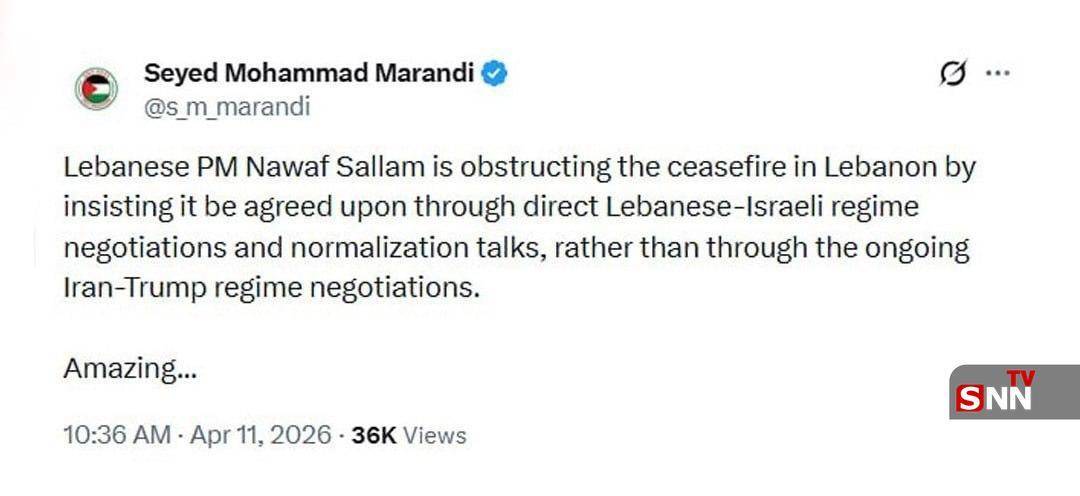Screen dimensions: 1080x496
Task: View the 36K Views count
Action: (408, 435)
